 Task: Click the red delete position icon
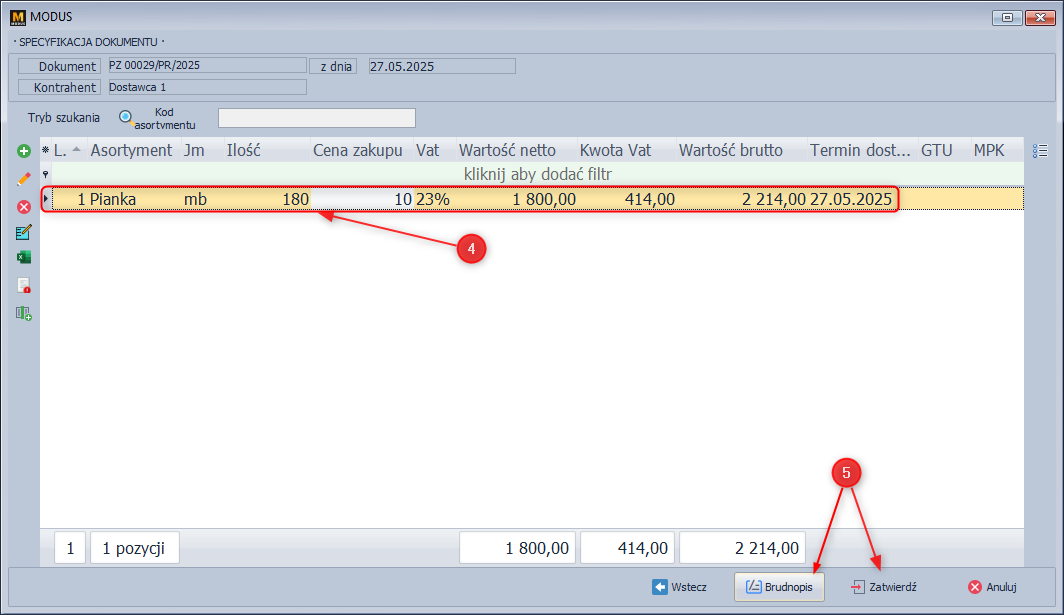tap(24, 207)
